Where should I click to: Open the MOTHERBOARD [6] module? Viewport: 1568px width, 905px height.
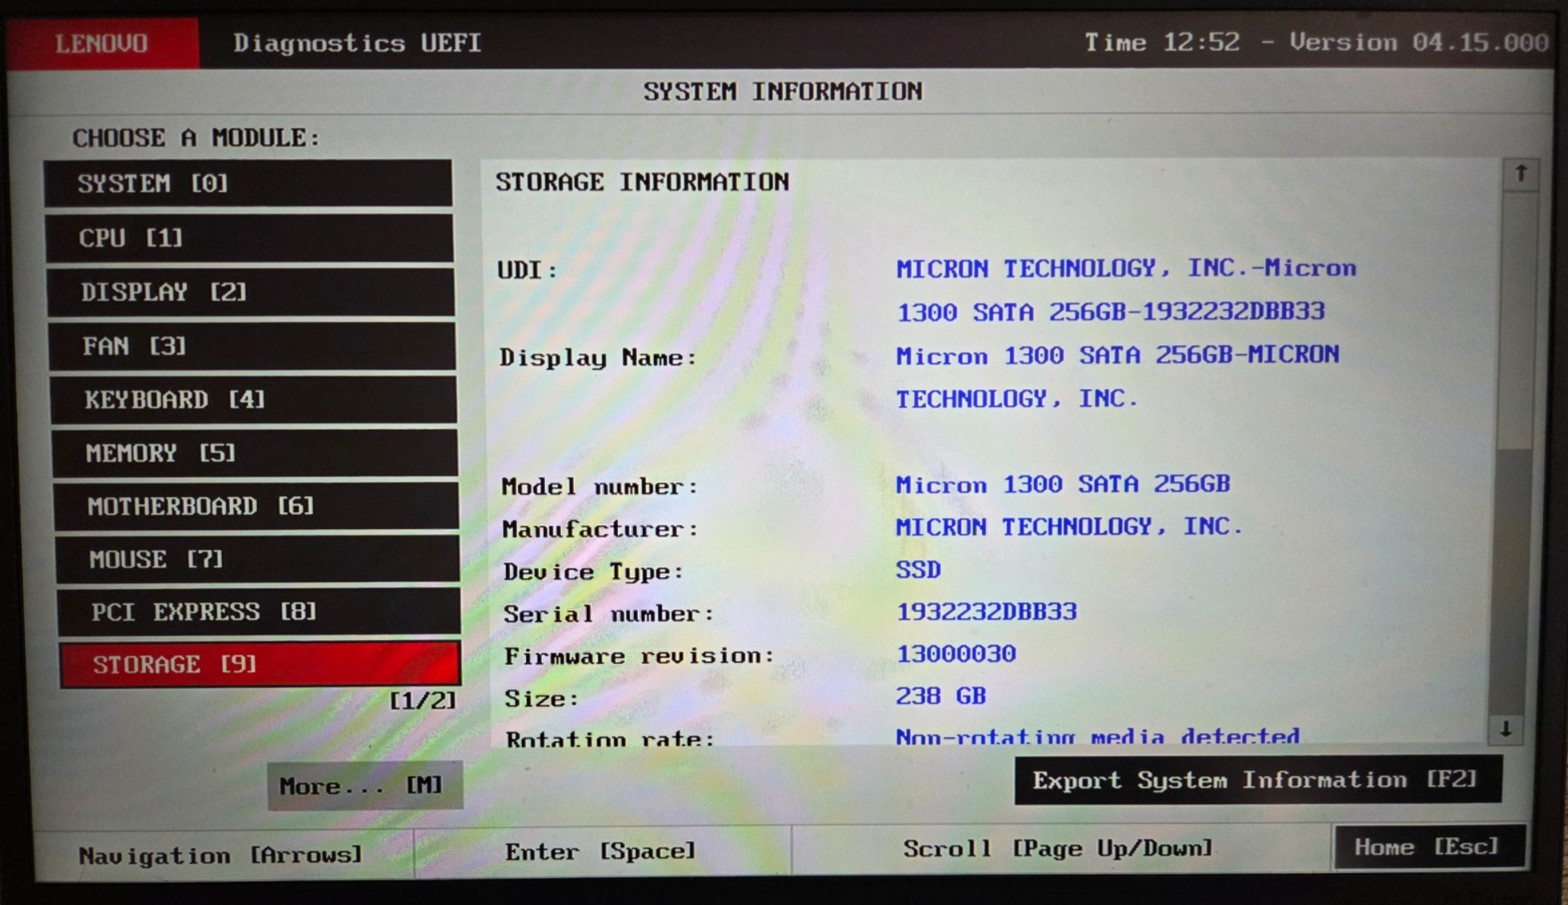(256, 506)
